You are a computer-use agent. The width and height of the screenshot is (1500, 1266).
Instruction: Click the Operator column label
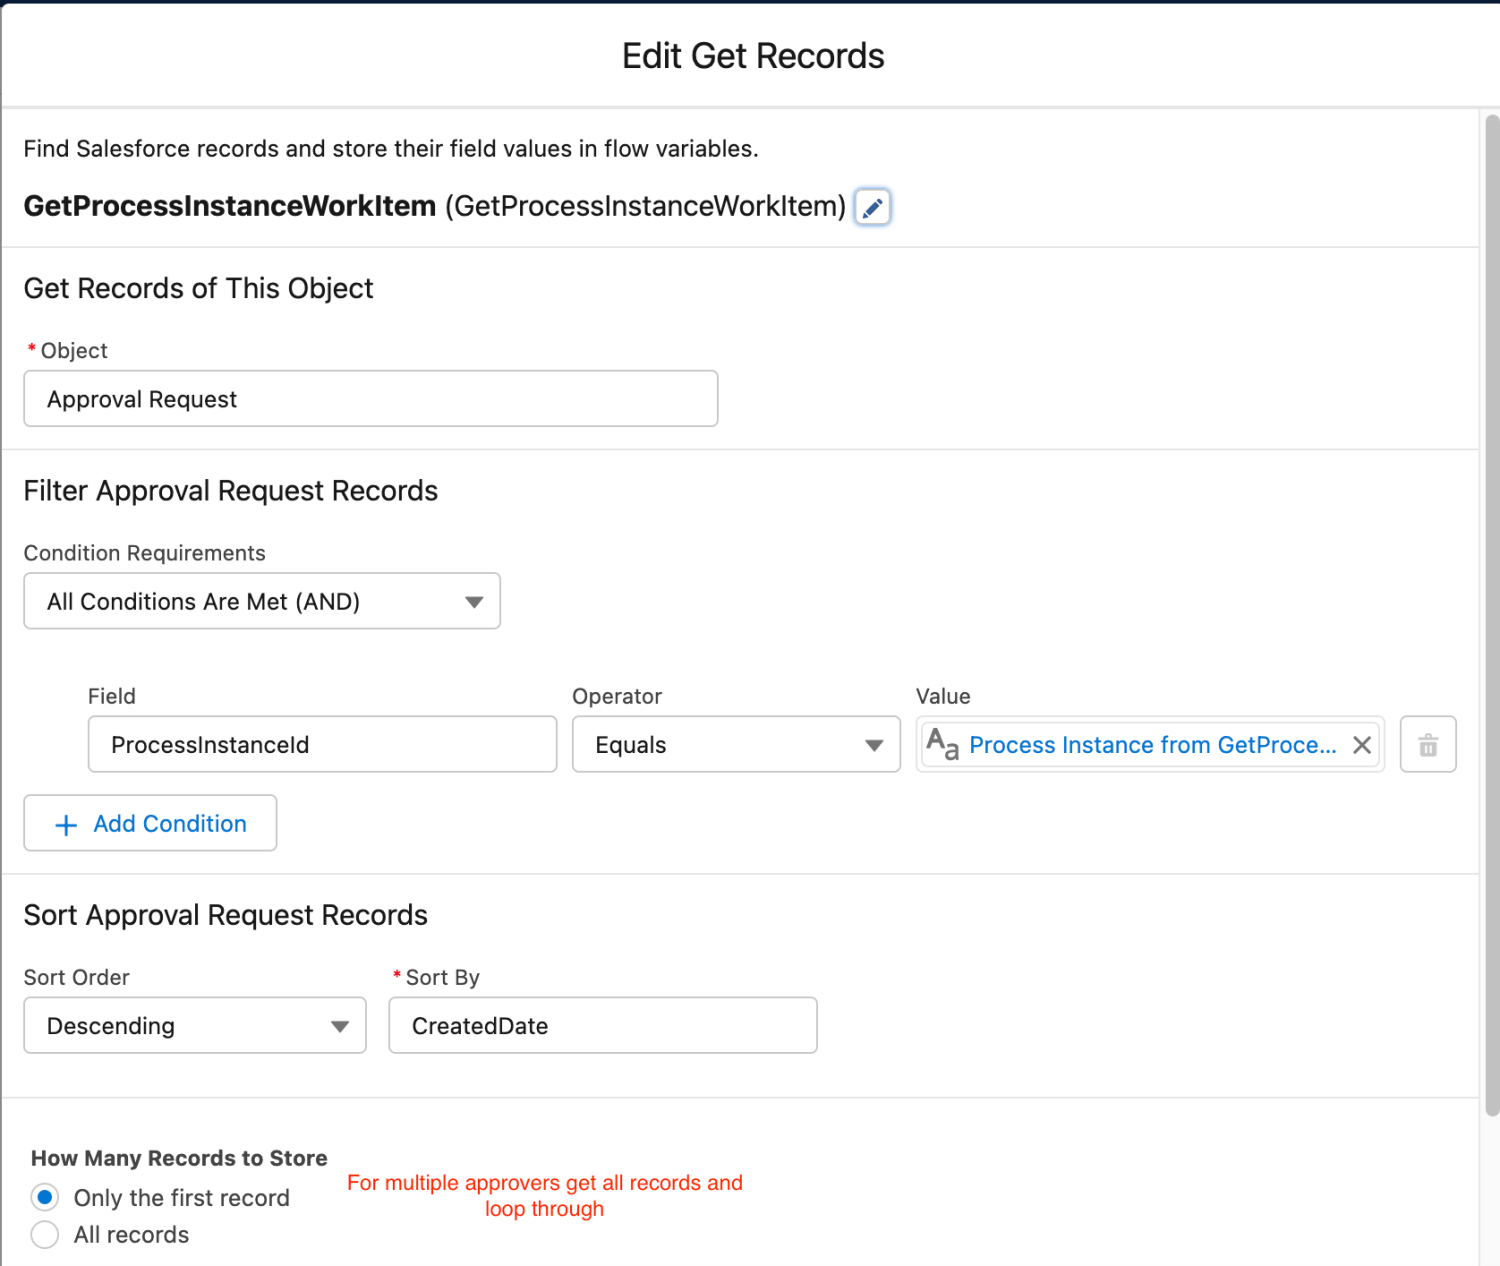617,696
